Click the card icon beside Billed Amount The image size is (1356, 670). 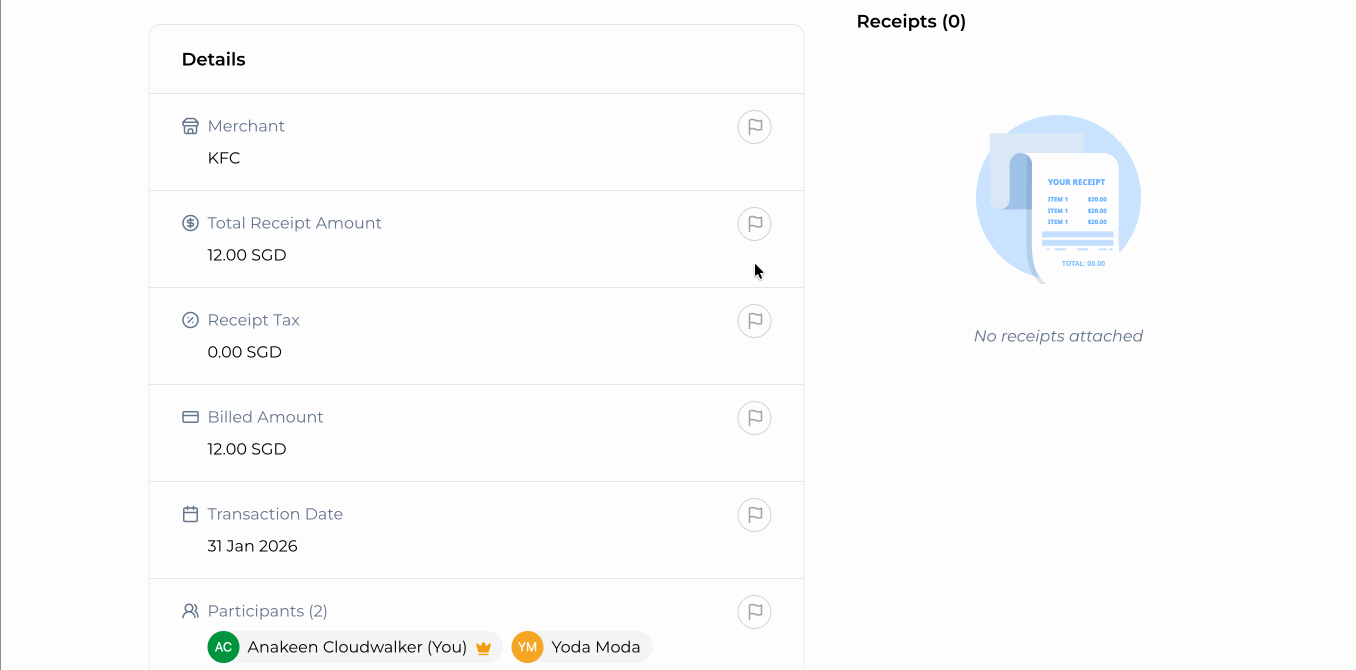(x=190, y=417)
